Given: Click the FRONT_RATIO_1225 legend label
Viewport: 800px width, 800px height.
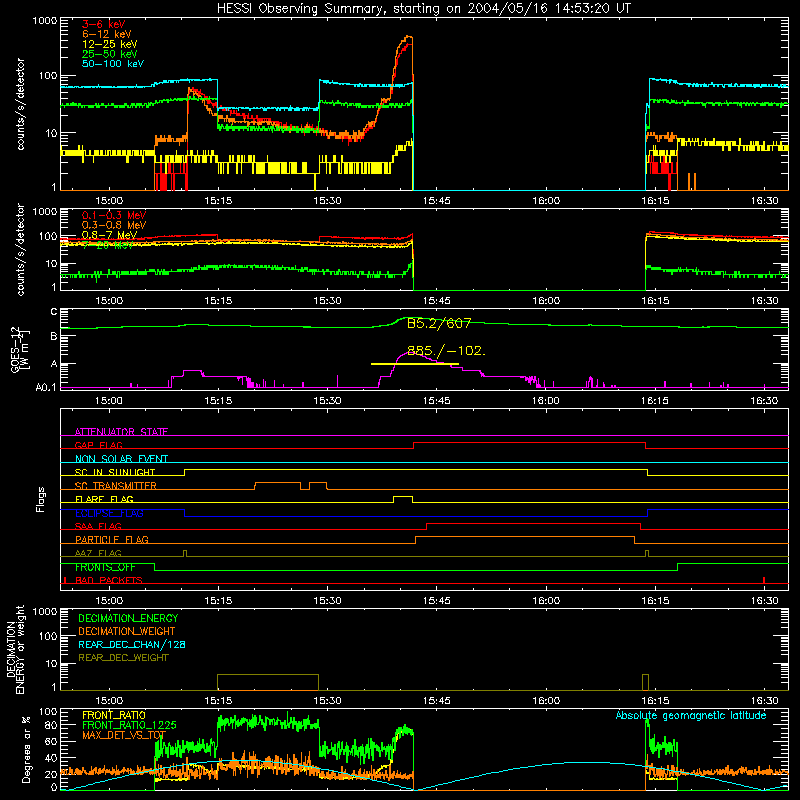Looking at the screenshot, I should point(129,725).
